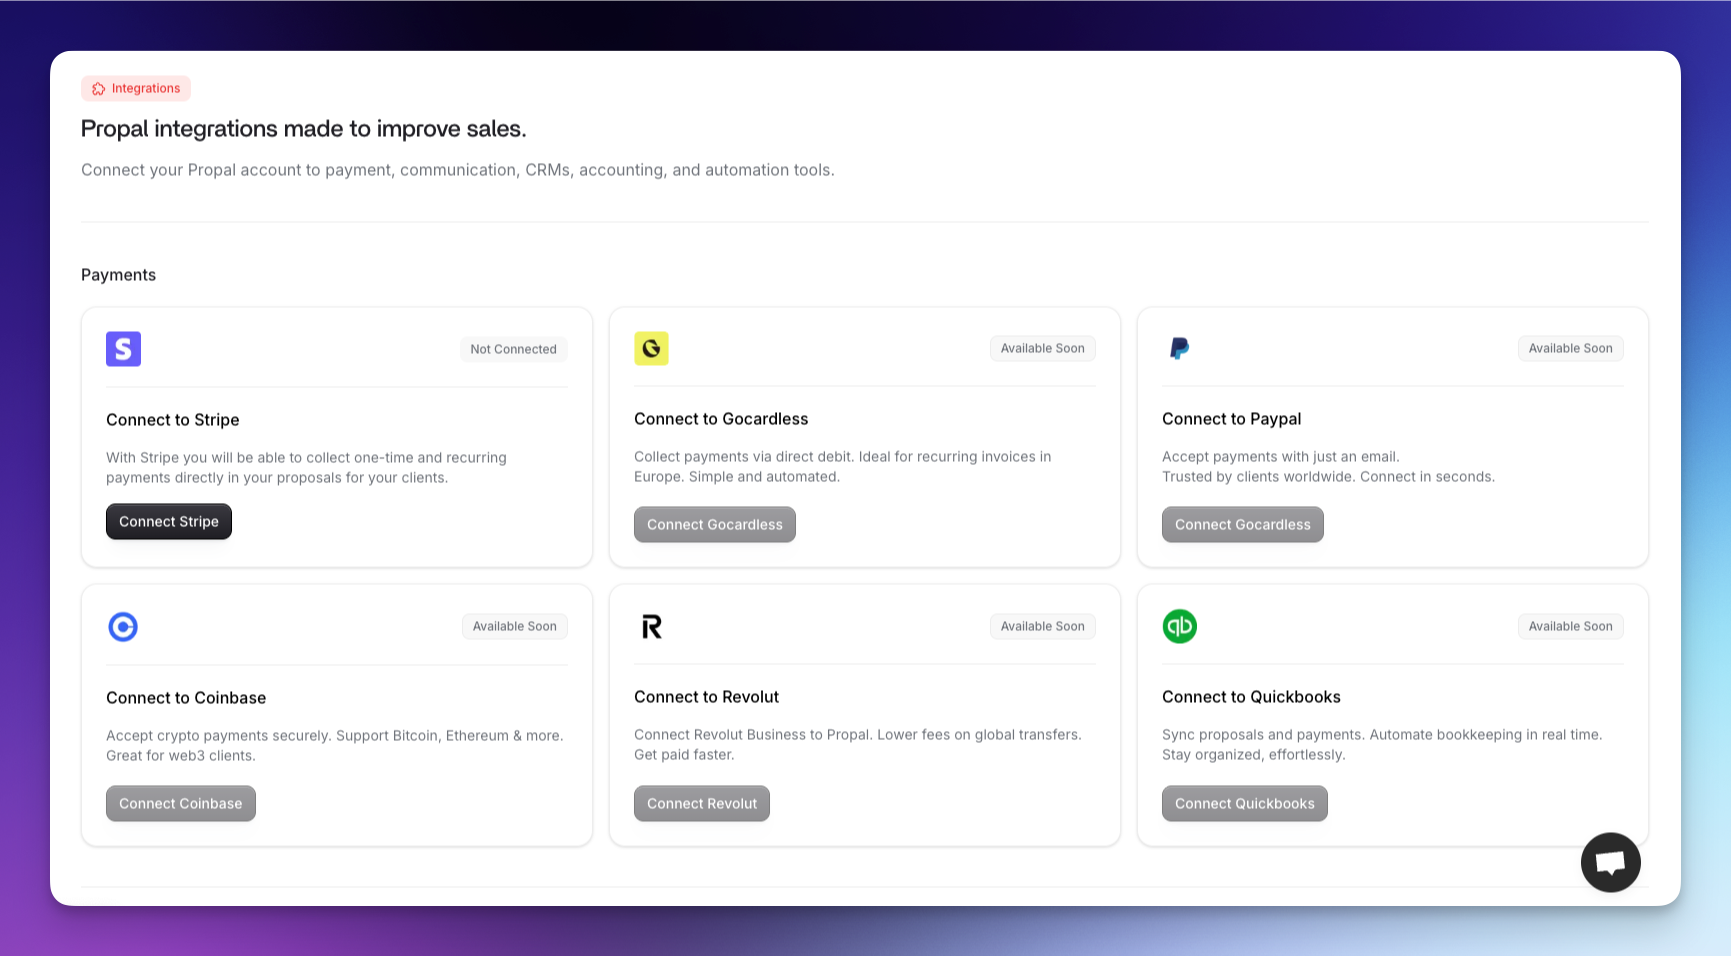
Task: Click the Connect Quickbooks button
Action: click(1244, 803)
